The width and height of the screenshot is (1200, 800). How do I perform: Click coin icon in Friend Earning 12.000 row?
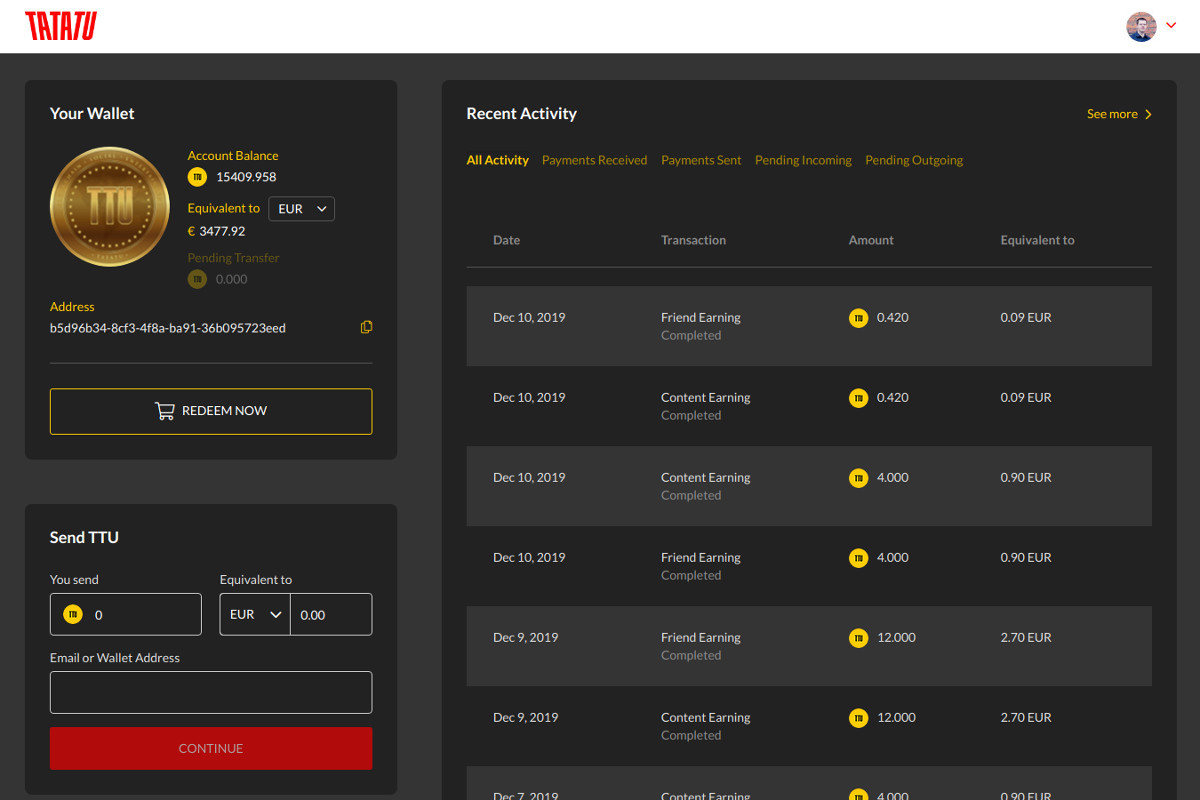coord(858,638)
